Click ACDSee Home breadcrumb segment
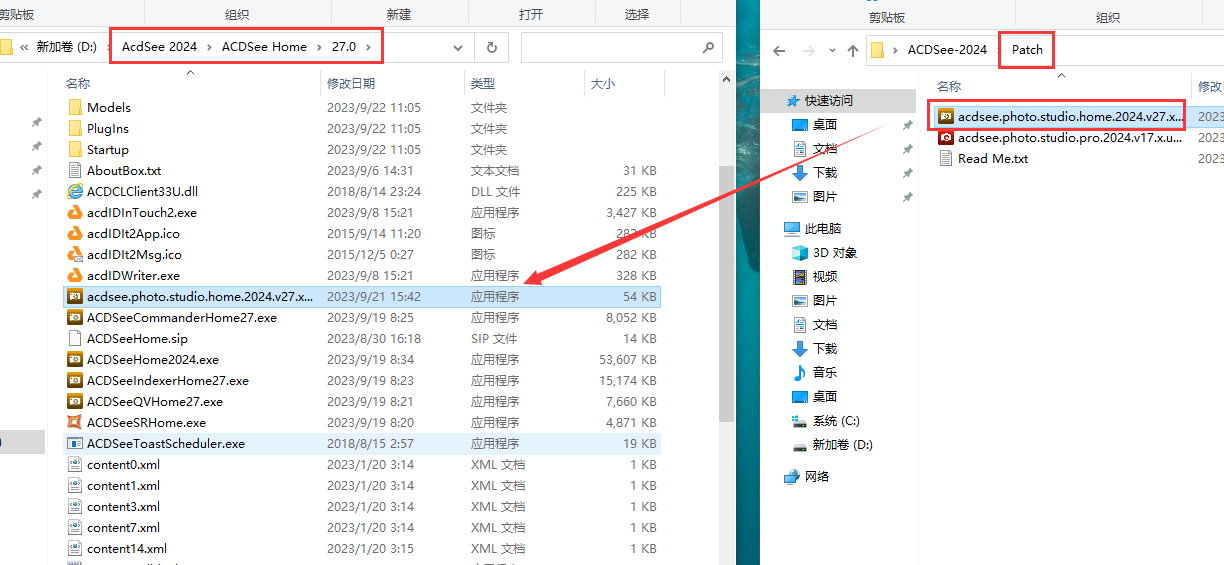This screenshot has width=1224, height=565. (x=264, y=47)
